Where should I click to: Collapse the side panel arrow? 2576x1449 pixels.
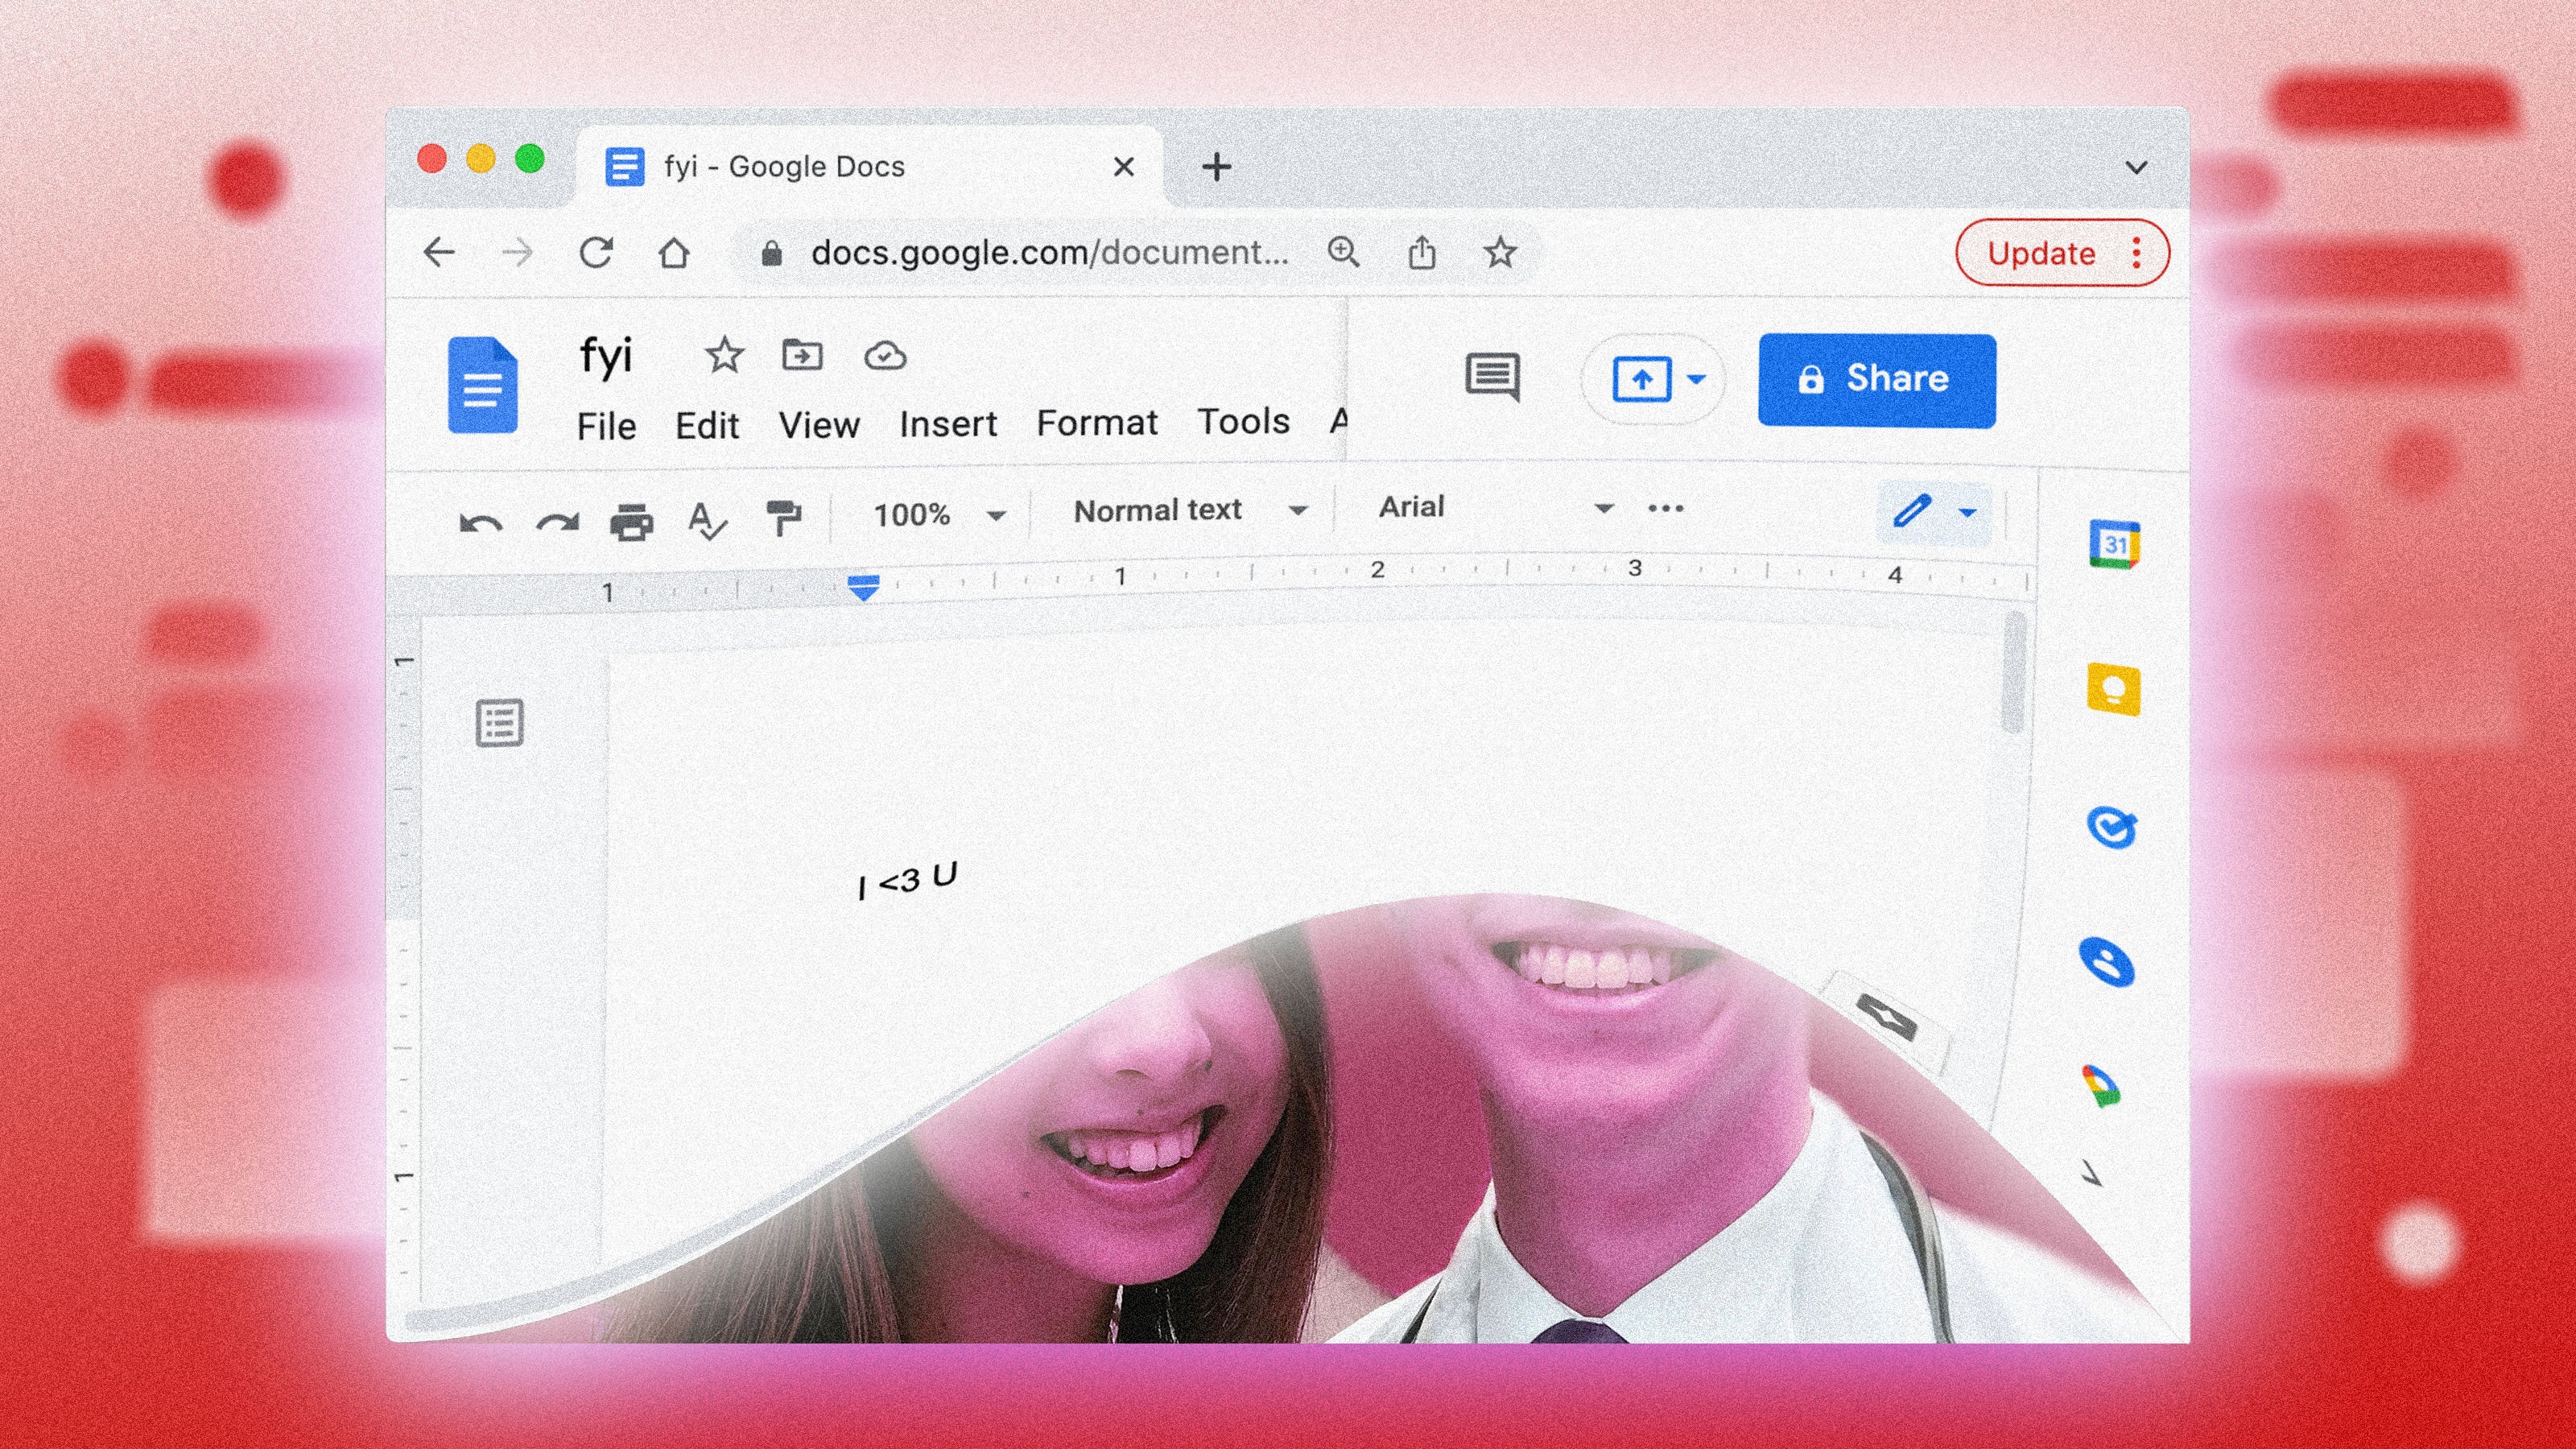2092,1173
